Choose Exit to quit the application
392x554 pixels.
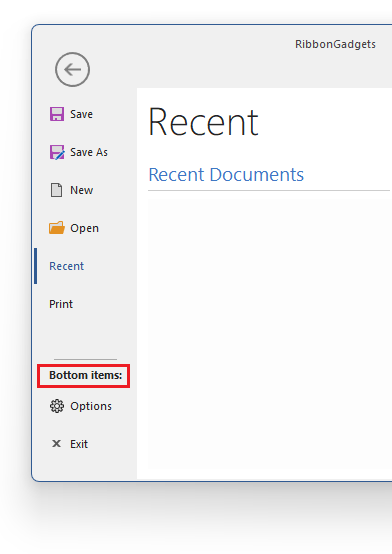pyautogui.click(x=86, y=444)
